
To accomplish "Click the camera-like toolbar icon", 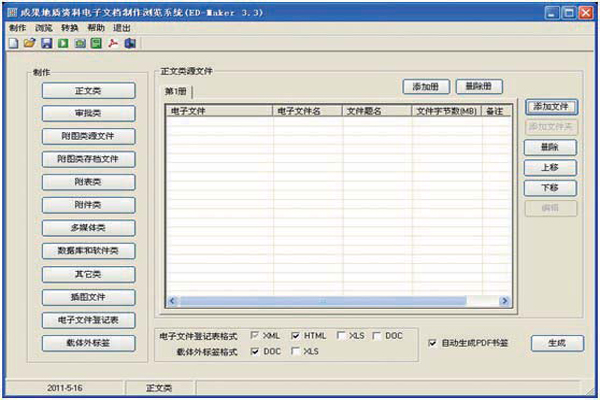I will tap(80, 44).
